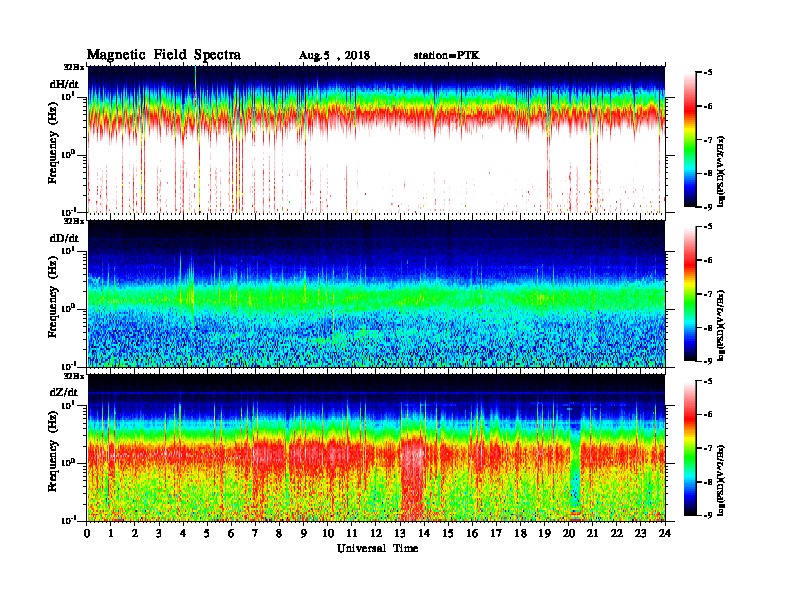Click hour 22 on the time axis
The image size is (792, 612).
(x=617, y=534)
